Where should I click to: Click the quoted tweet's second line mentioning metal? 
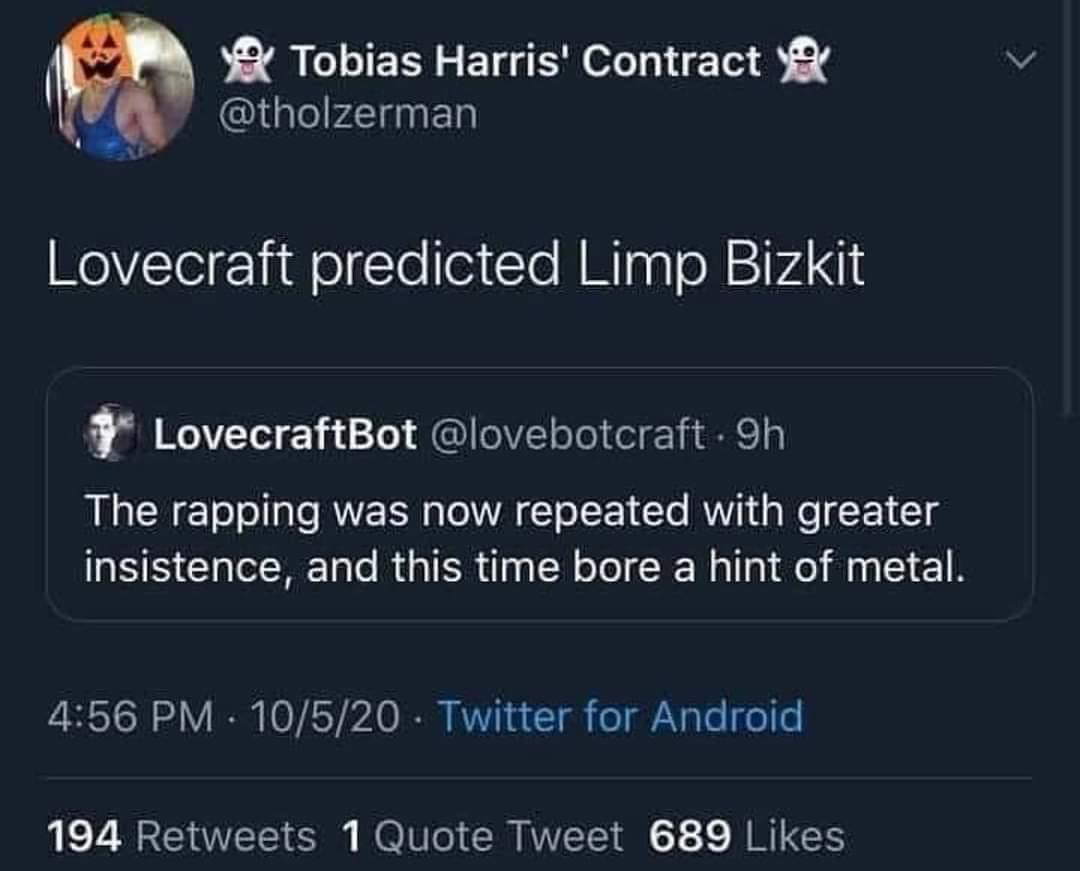pyautogui.click(x=524, y=567)
